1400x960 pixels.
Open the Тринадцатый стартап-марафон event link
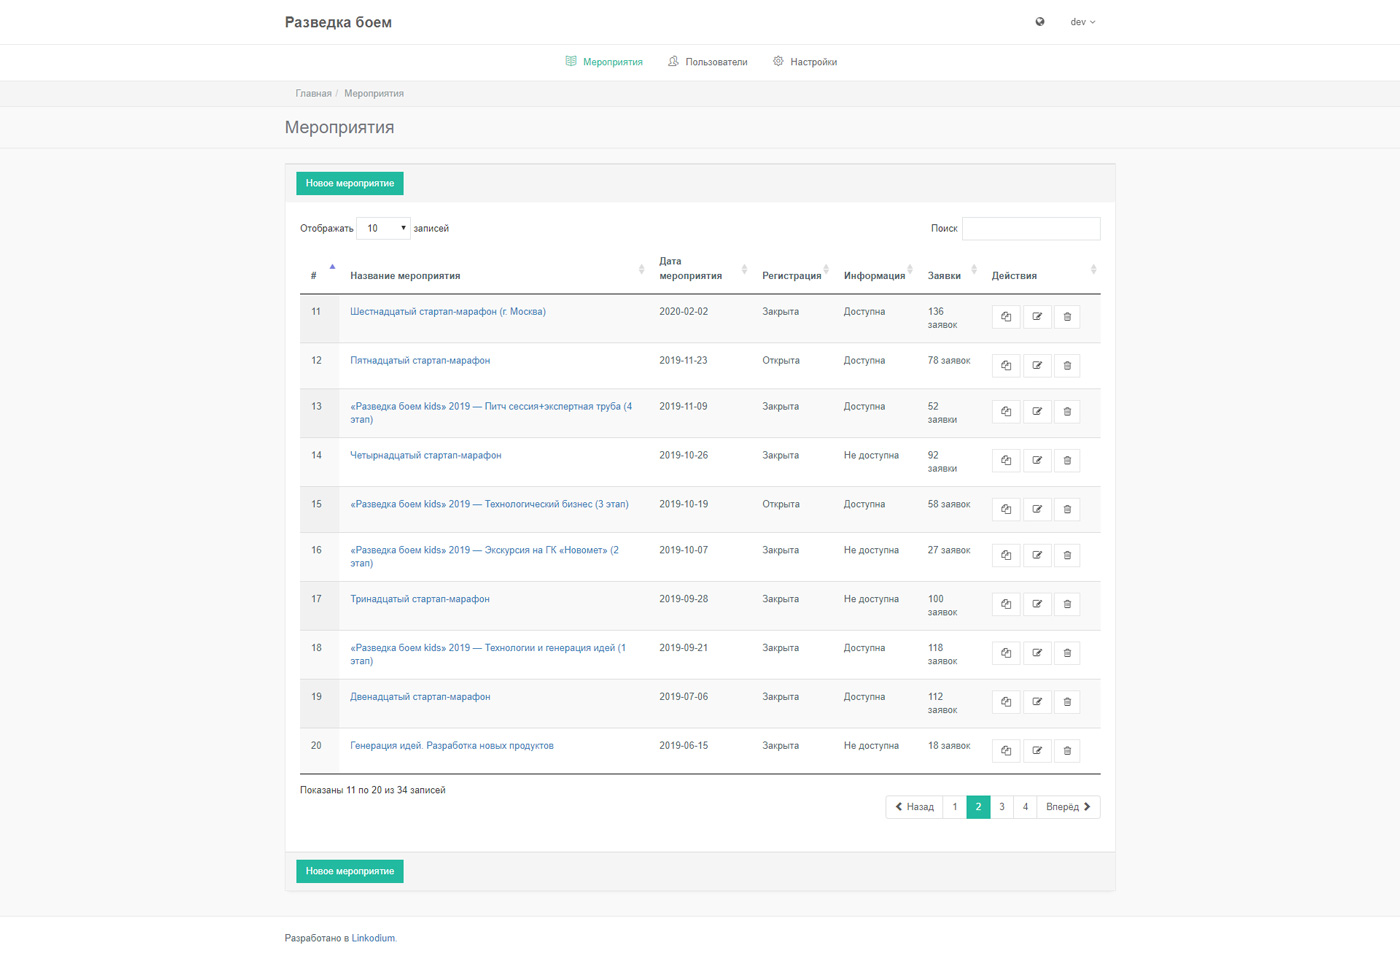click(420, 600)
